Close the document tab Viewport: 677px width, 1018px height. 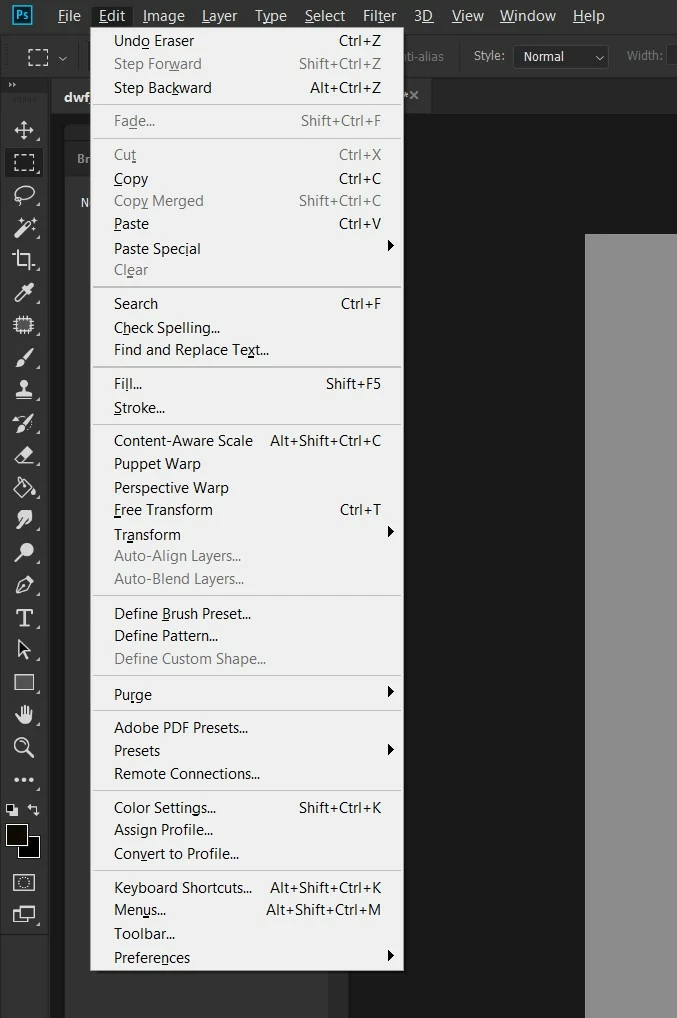tap(413, 95)
